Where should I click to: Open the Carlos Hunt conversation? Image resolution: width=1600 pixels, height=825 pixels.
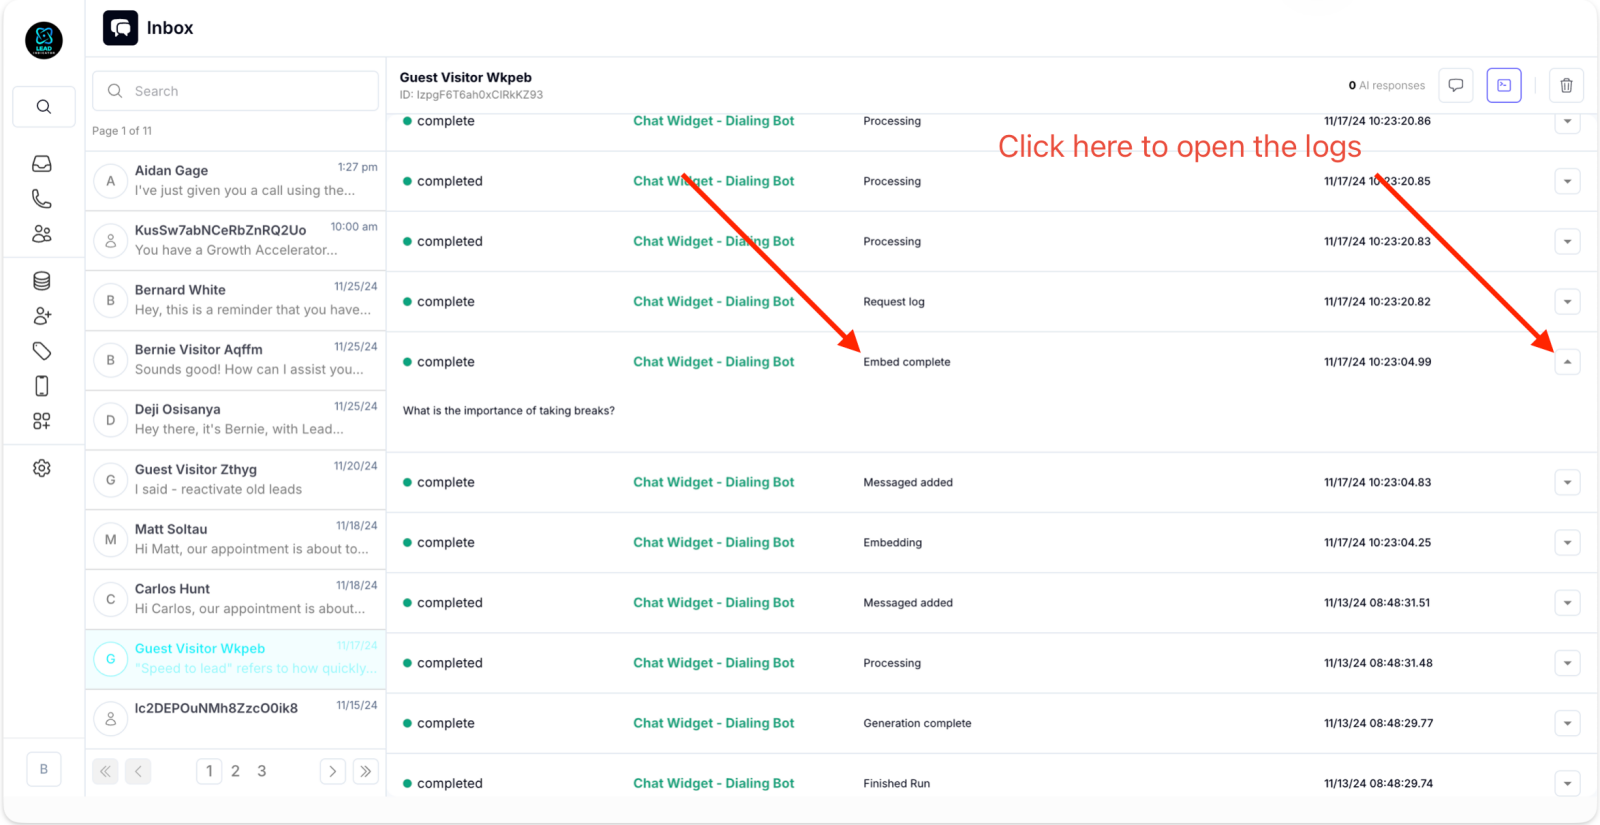(x=235, y=599)
